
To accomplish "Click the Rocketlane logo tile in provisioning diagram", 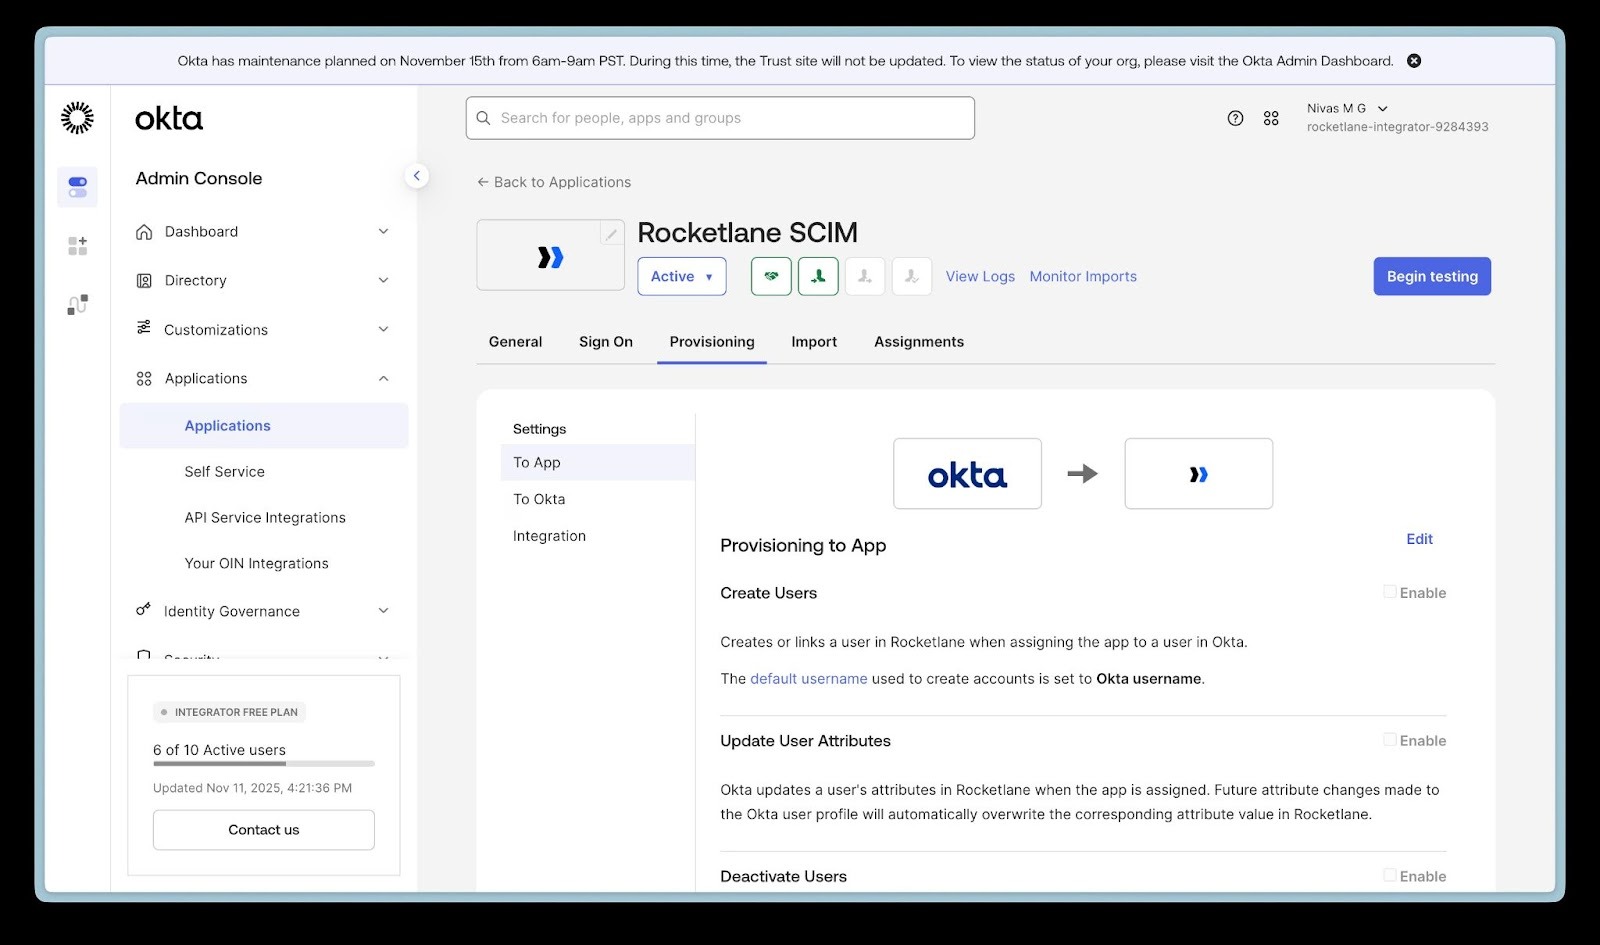I will [x=1199, y=474].
